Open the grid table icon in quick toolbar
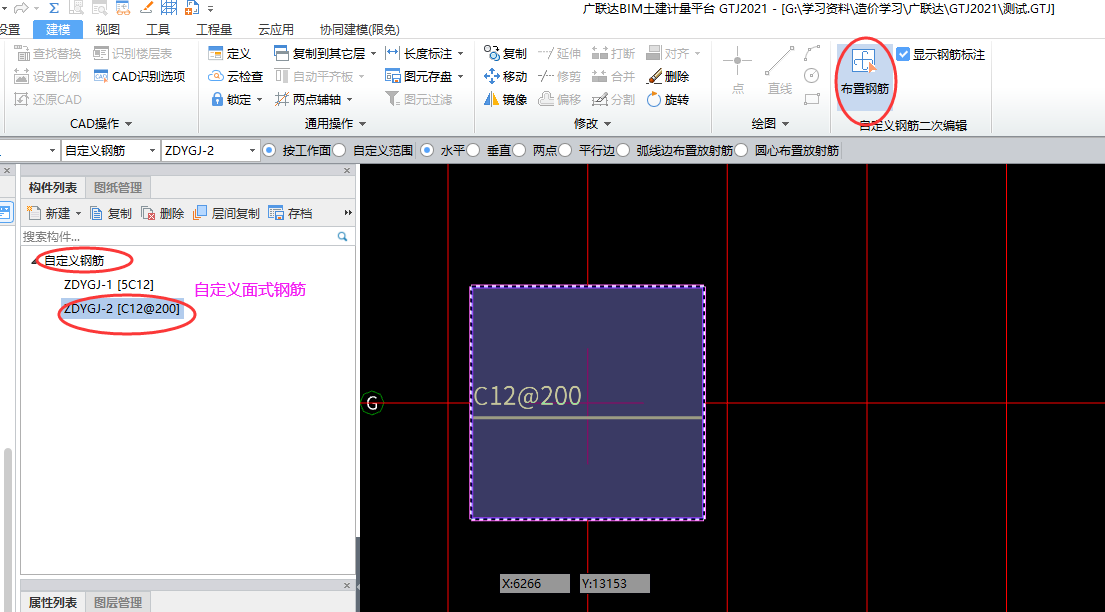Image resolution: width=1105 pixels, height=612 pixels. 168,8
